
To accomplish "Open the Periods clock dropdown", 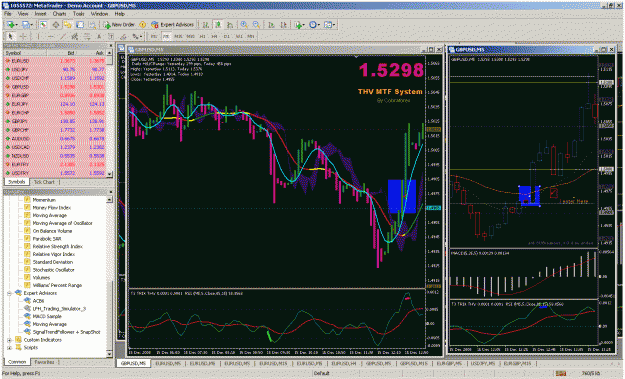I will pos(314,25).
